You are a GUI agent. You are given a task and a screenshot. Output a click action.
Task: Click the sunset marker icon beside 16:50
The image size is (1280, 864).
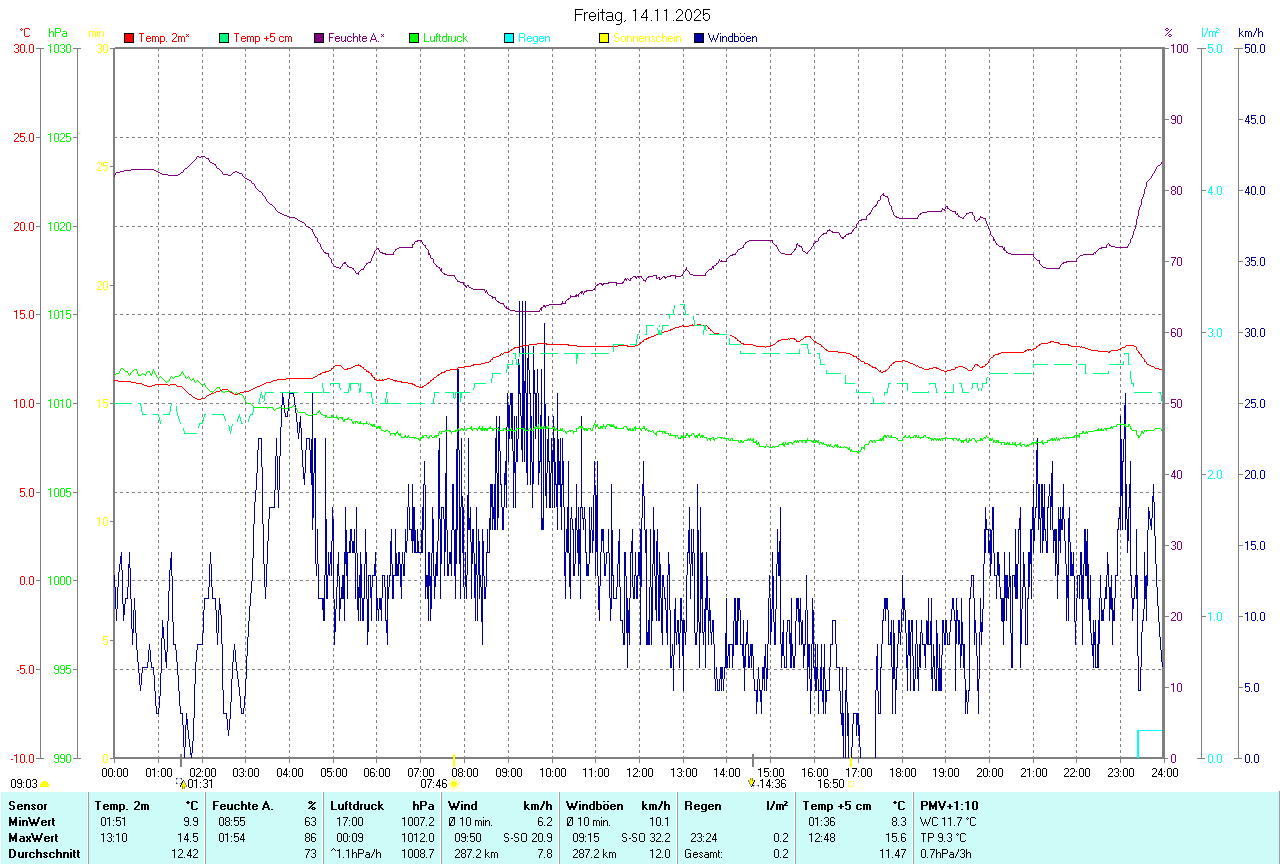pyautogui.click(x=850, y=785)
